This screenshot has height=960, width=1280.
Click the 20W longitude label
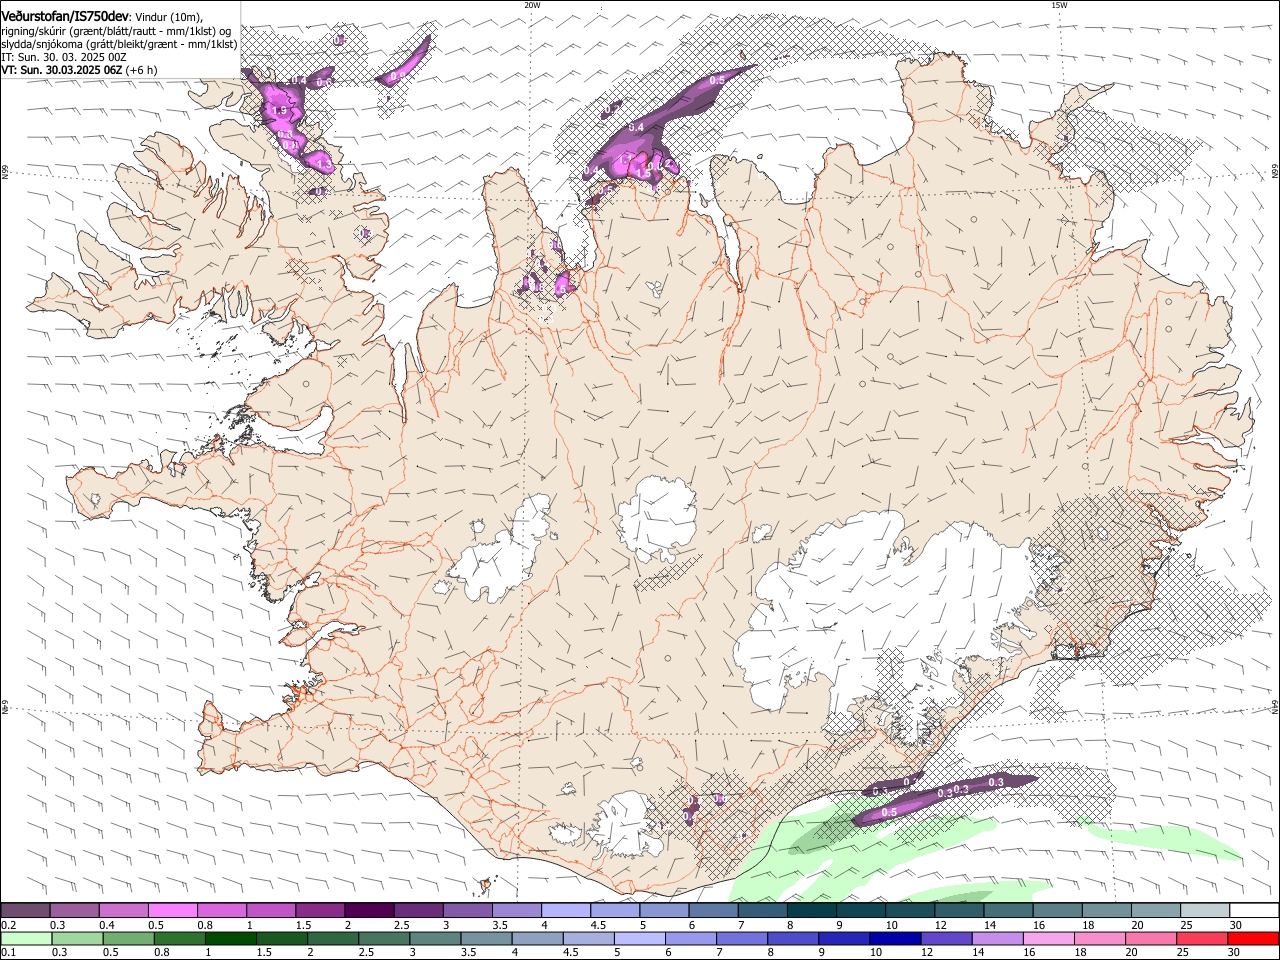click(x=532, y=5)
